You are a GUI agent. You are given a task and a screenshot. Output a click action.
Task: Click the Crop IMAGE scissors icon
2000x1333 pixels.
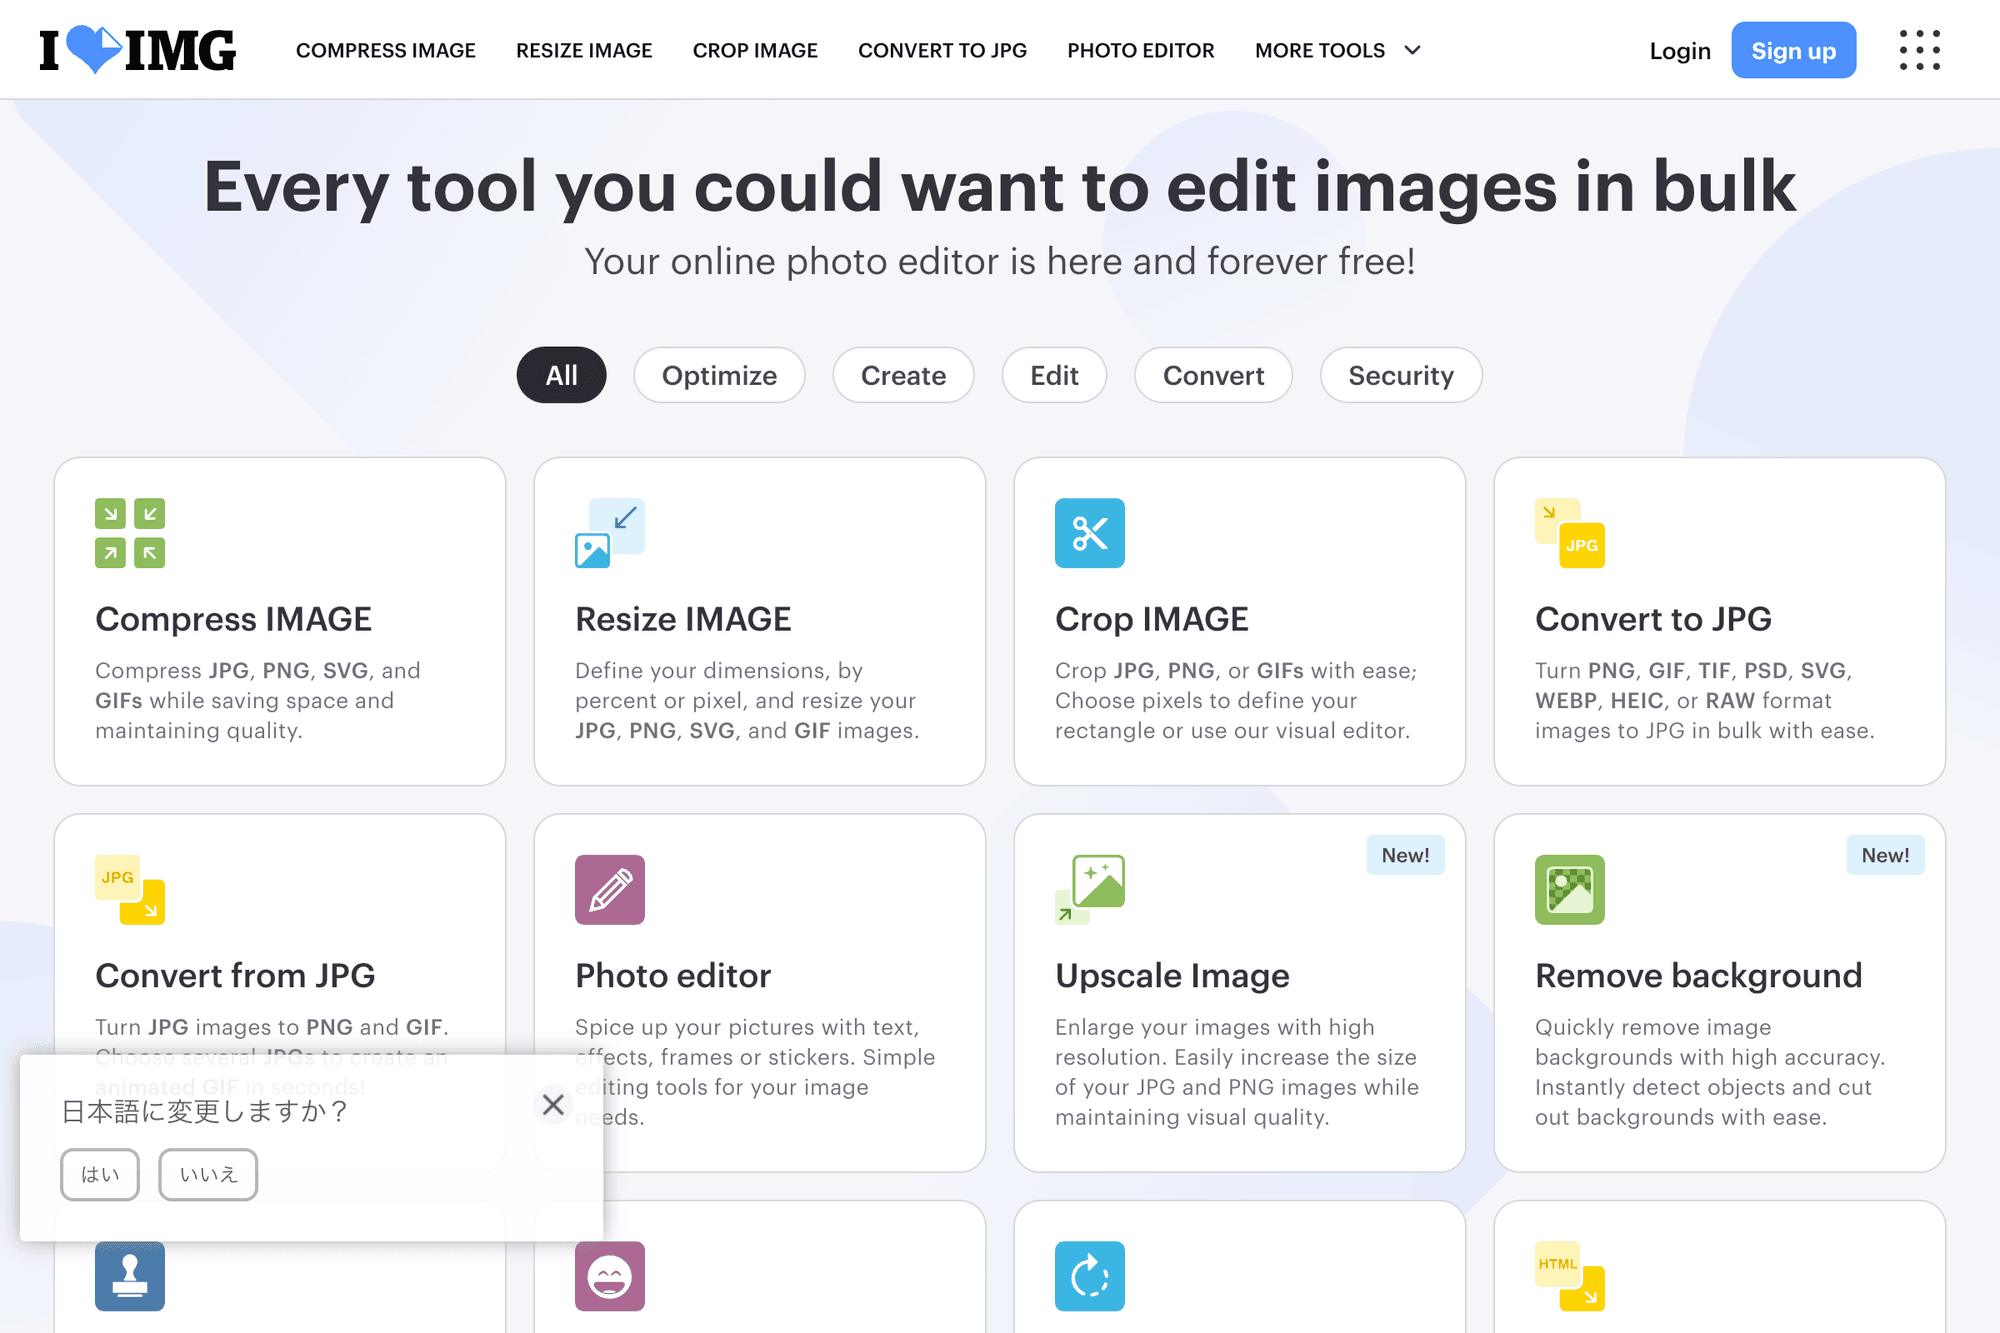(1090, 533)
